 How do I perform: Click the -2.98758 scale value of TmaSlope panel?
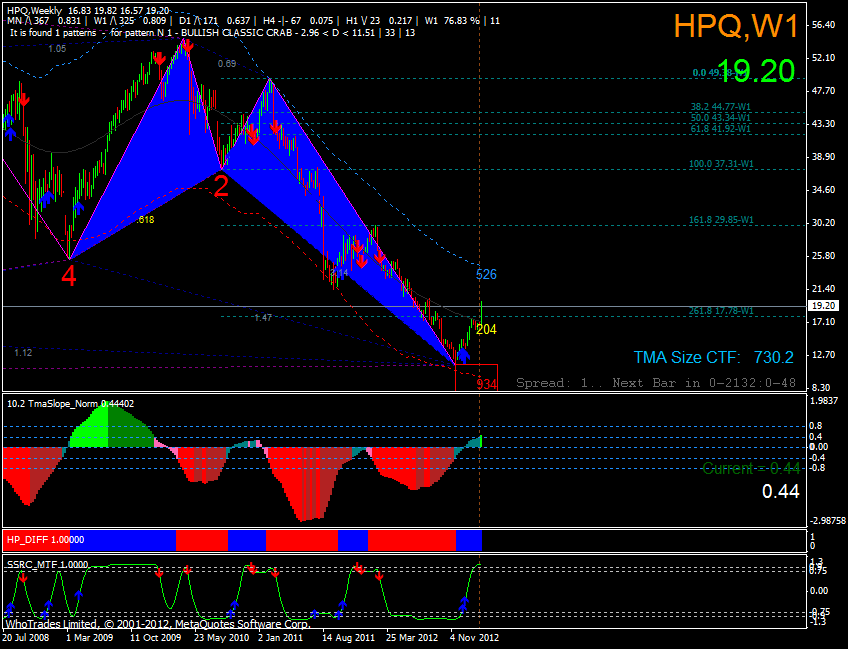point(827,521)
